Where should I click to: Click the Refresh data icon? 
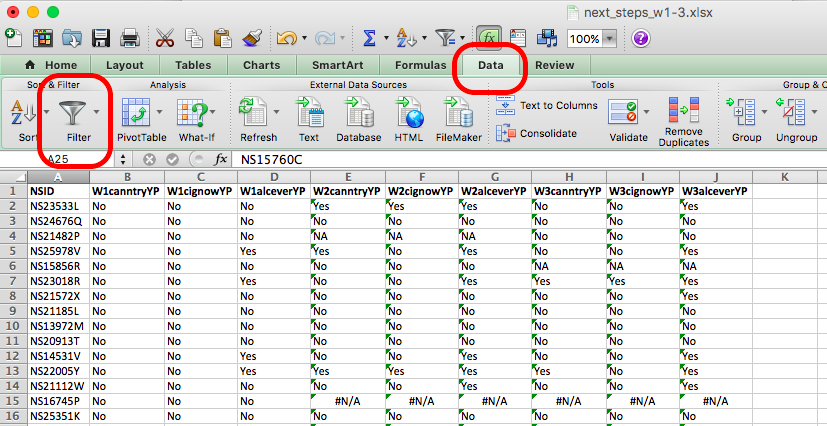pyautogui.click(x=254, y=110)
